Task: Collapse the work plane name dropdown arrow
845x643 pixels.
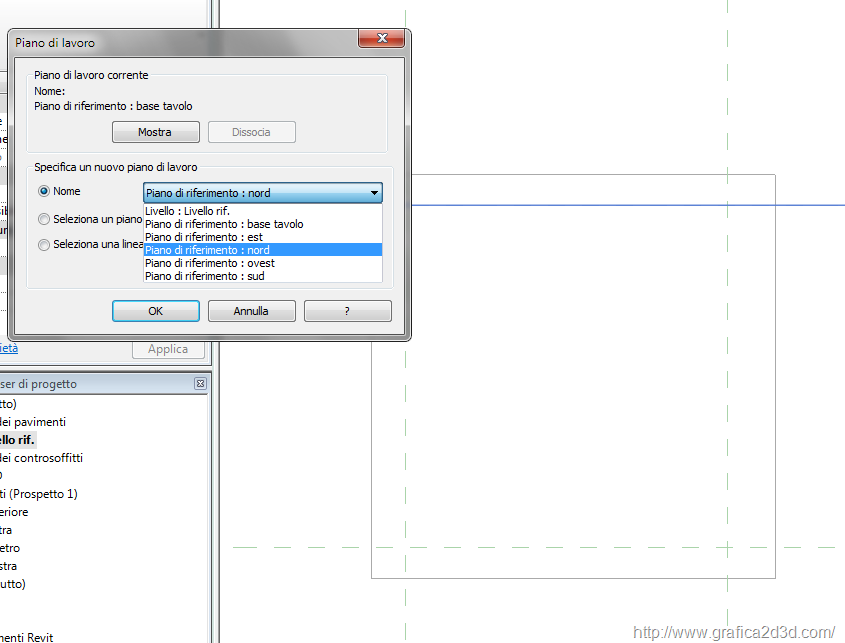Action: tap(374, 193)
